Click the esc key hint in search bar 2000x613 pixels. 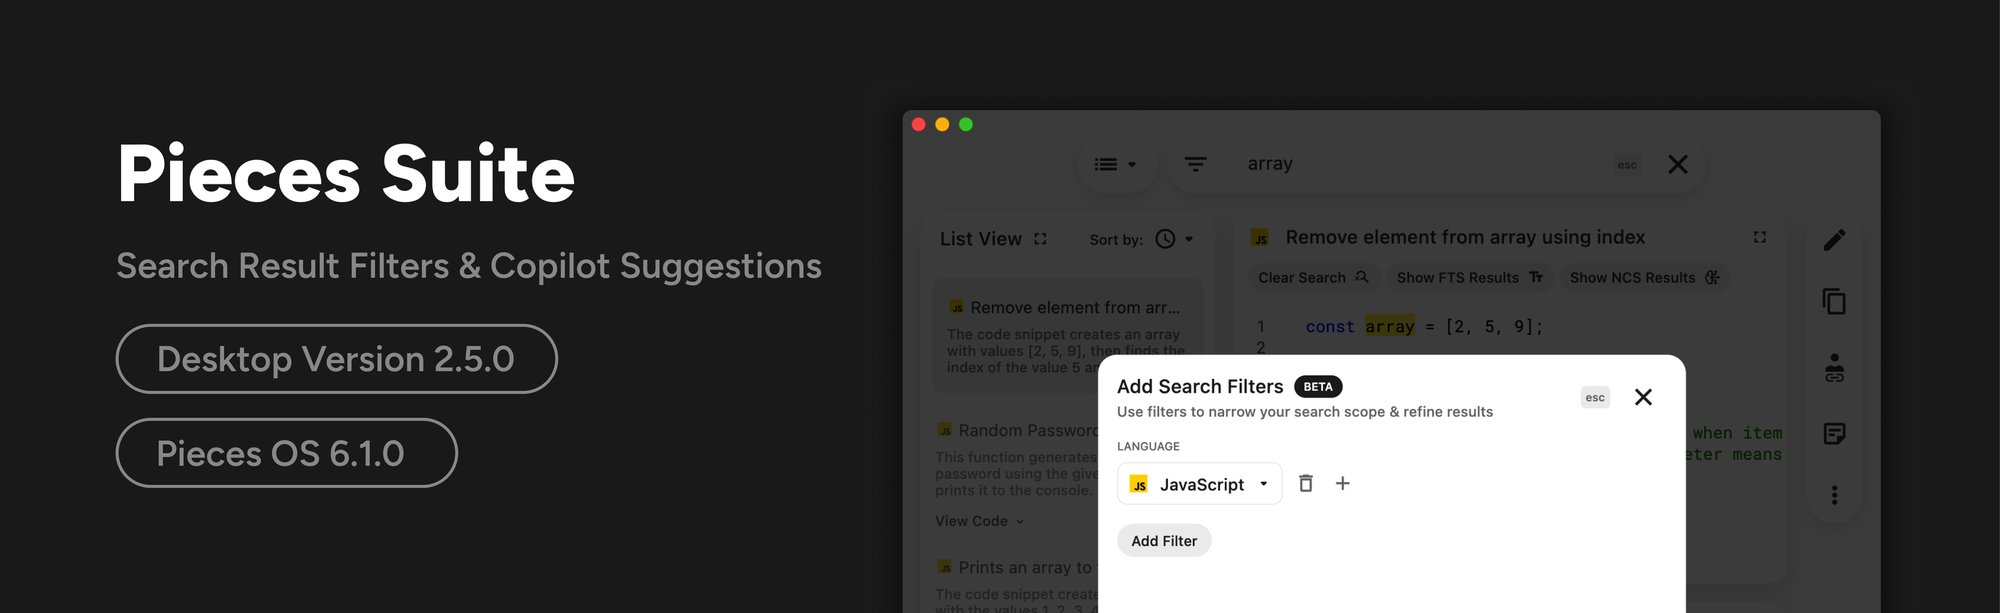(x=1627, y=165)
